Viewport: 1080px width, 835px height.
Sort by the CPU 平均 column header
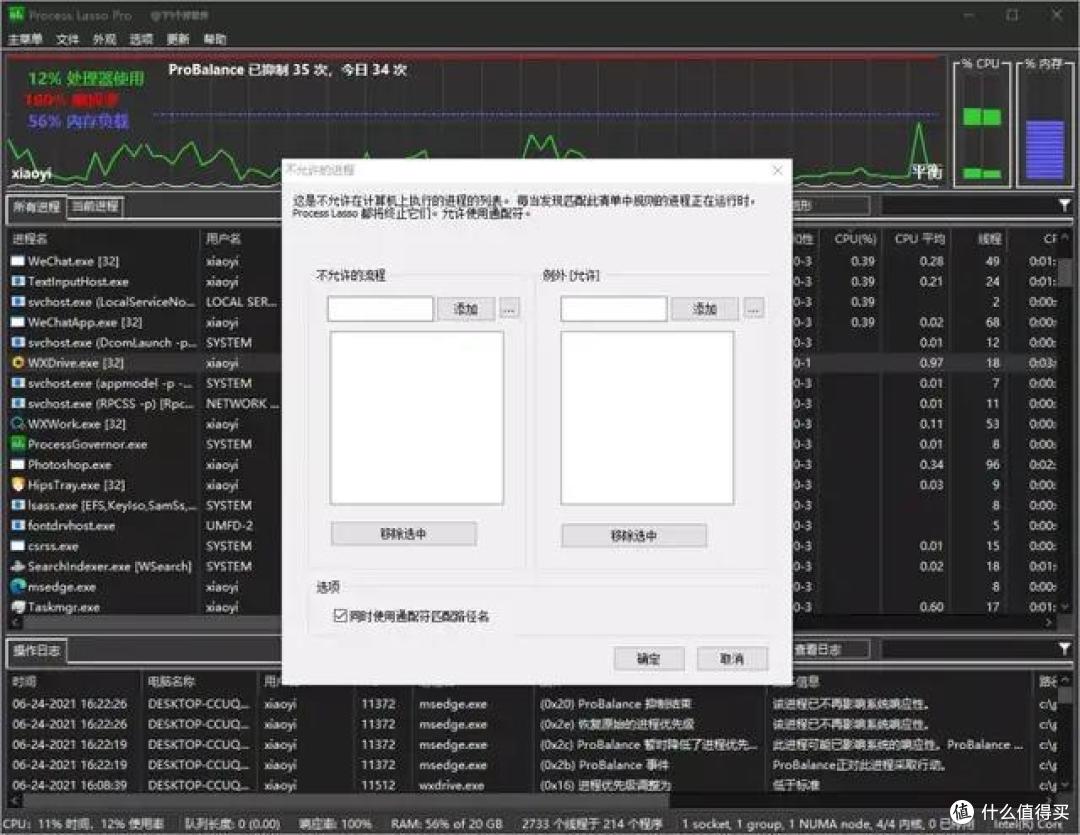click(920, 239)
